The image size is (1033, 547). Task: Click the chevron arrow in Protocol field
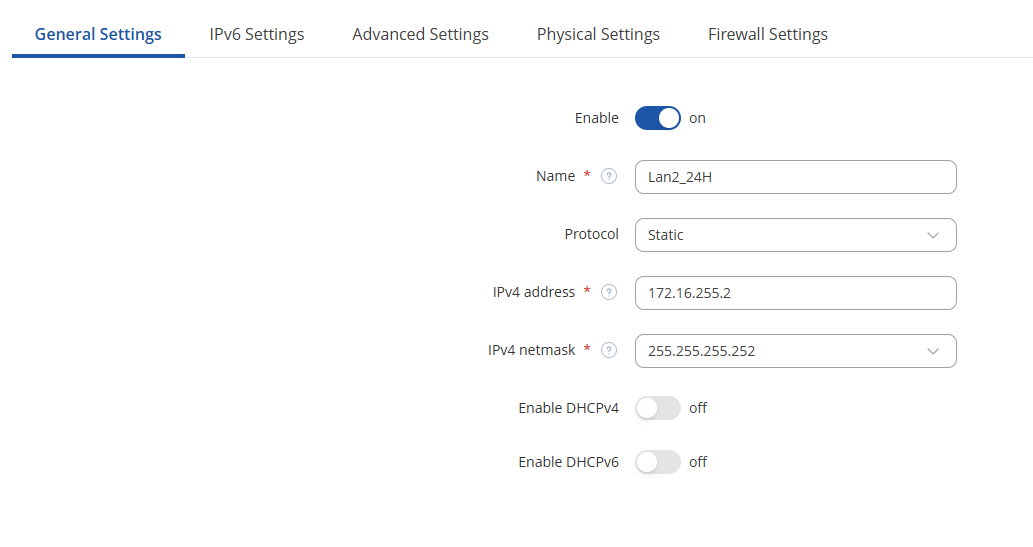click(933, 235)
